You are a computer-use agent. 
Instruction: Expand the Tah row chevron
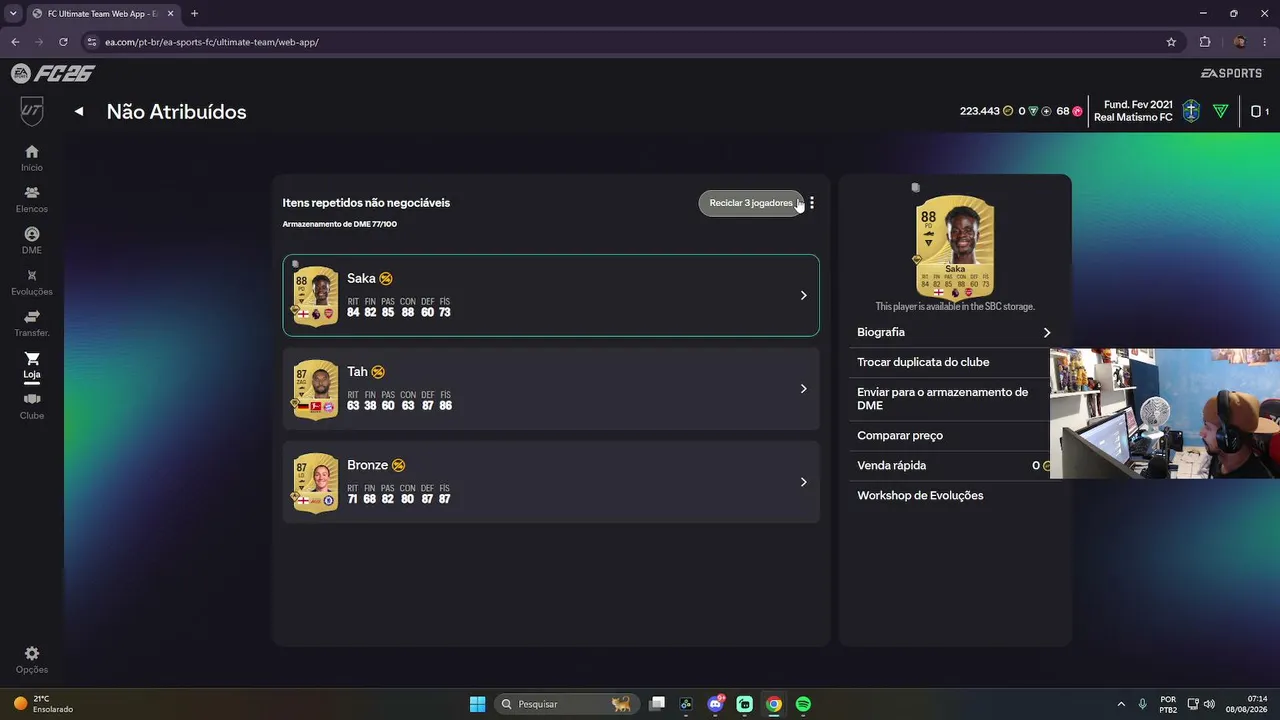click(x=803, y=389)
